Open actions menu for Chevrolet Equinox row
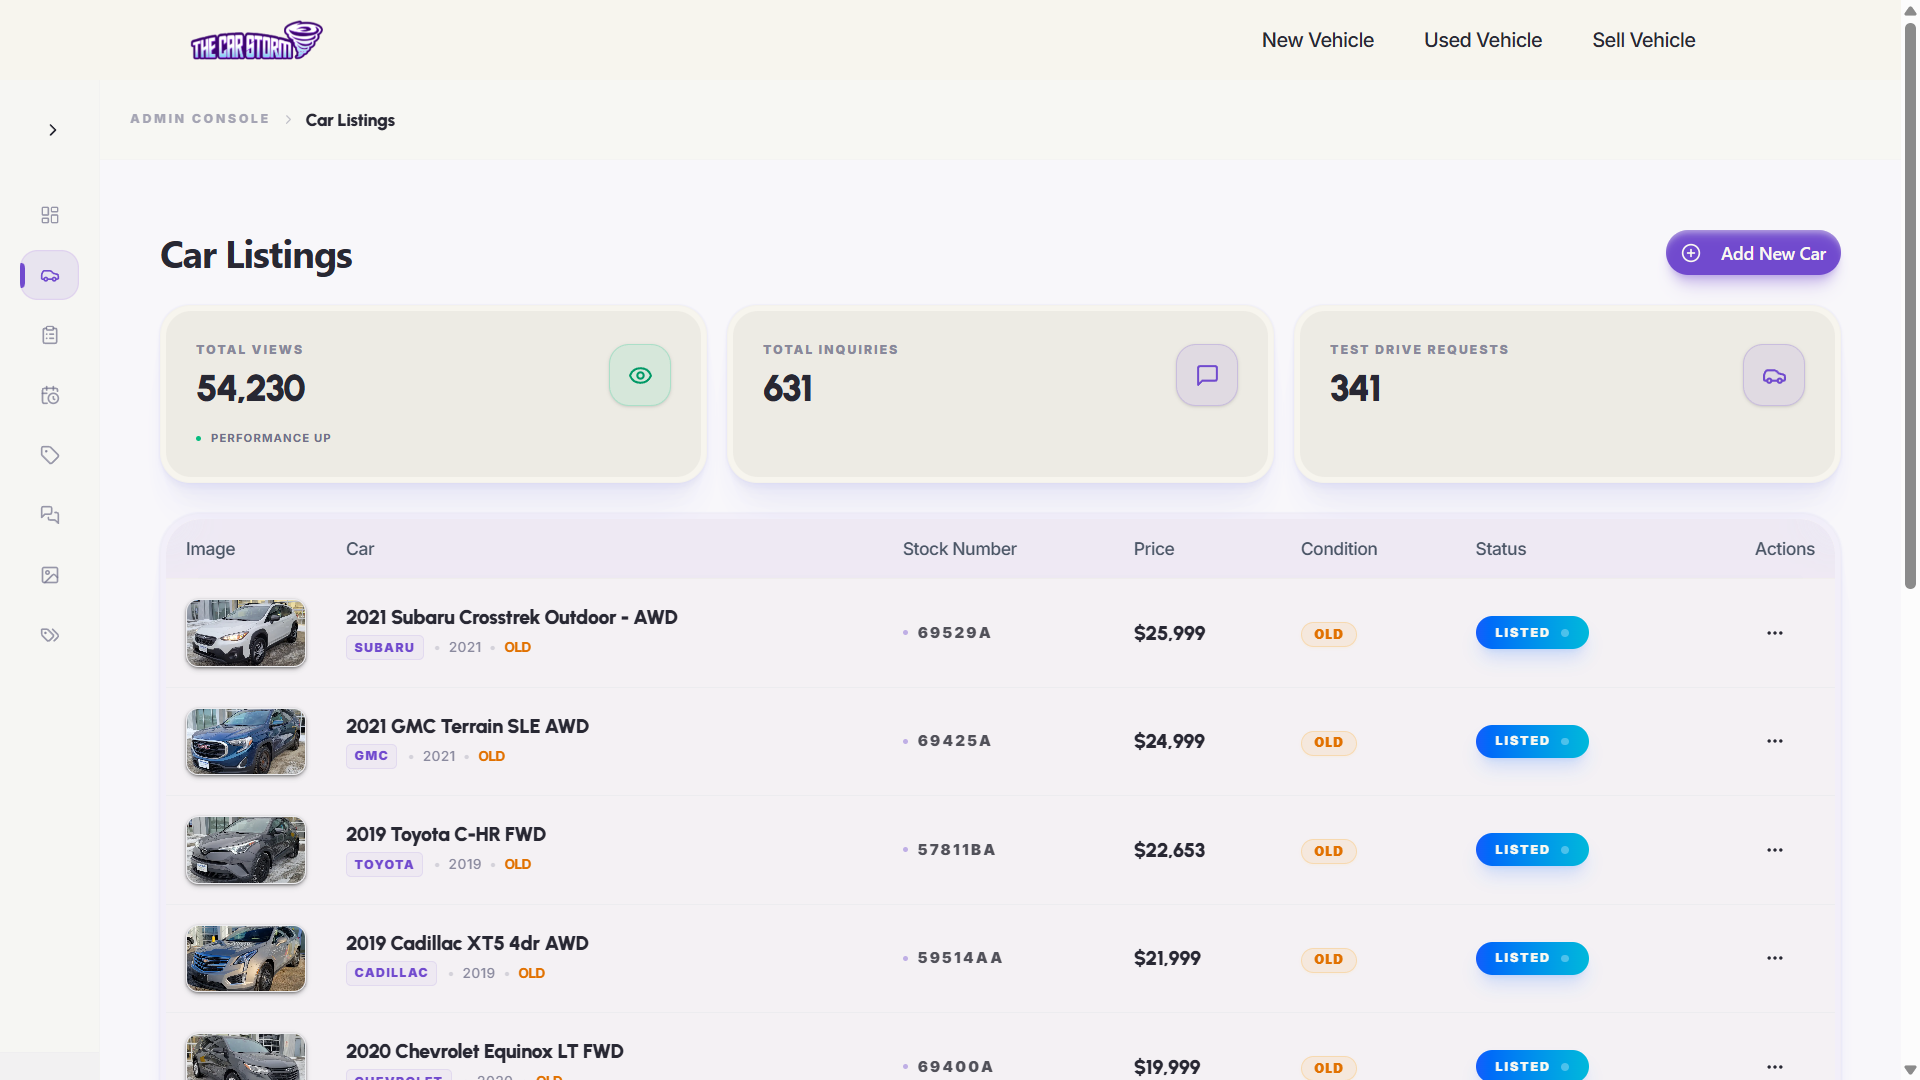Screen dimensions: 1920x1080 point(1775,1067)
